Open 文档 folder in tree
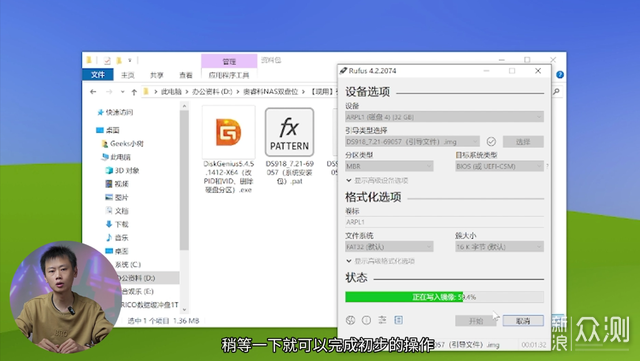Viewport: 640px width, 361px height. (x=117, y=211)
